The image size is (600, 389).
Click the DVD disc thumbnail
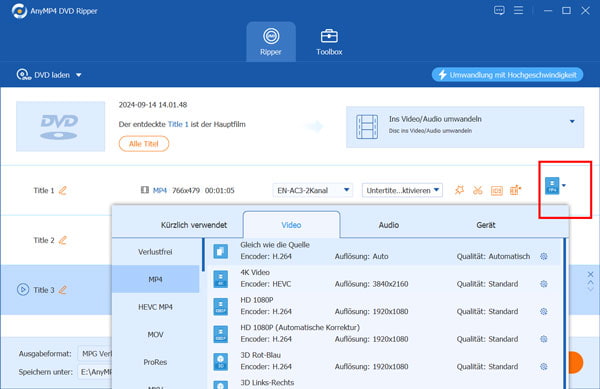(x=60, y=126)
